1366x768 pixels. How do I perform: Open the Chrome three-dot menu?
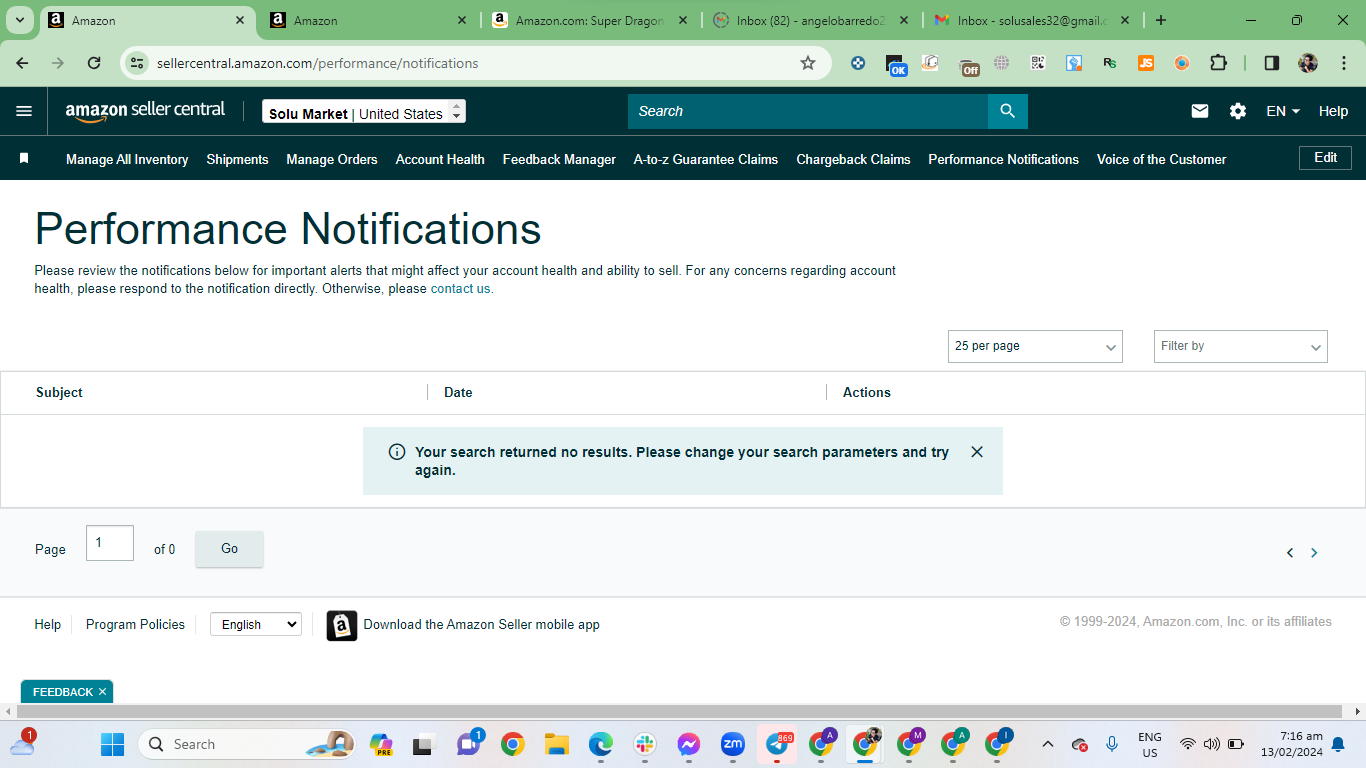coord(1344,63)
